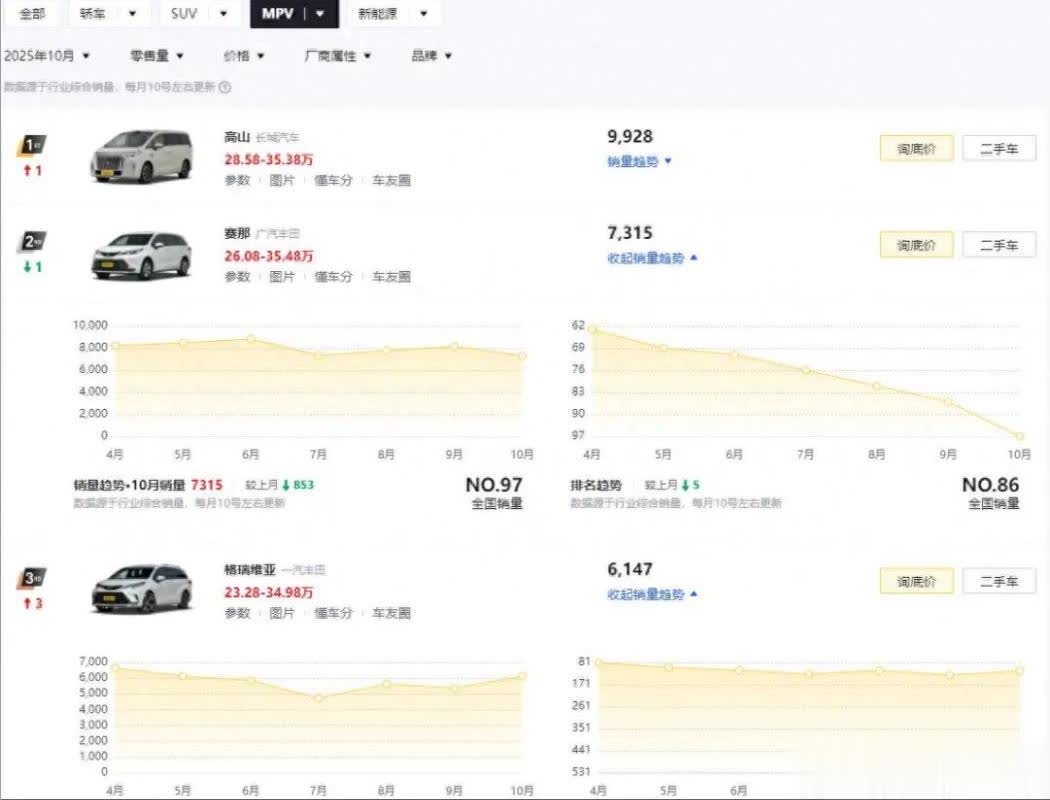Expand 销量趋势 for 高山
Screen dimensions: 1050x800
[x=640, y=161]
